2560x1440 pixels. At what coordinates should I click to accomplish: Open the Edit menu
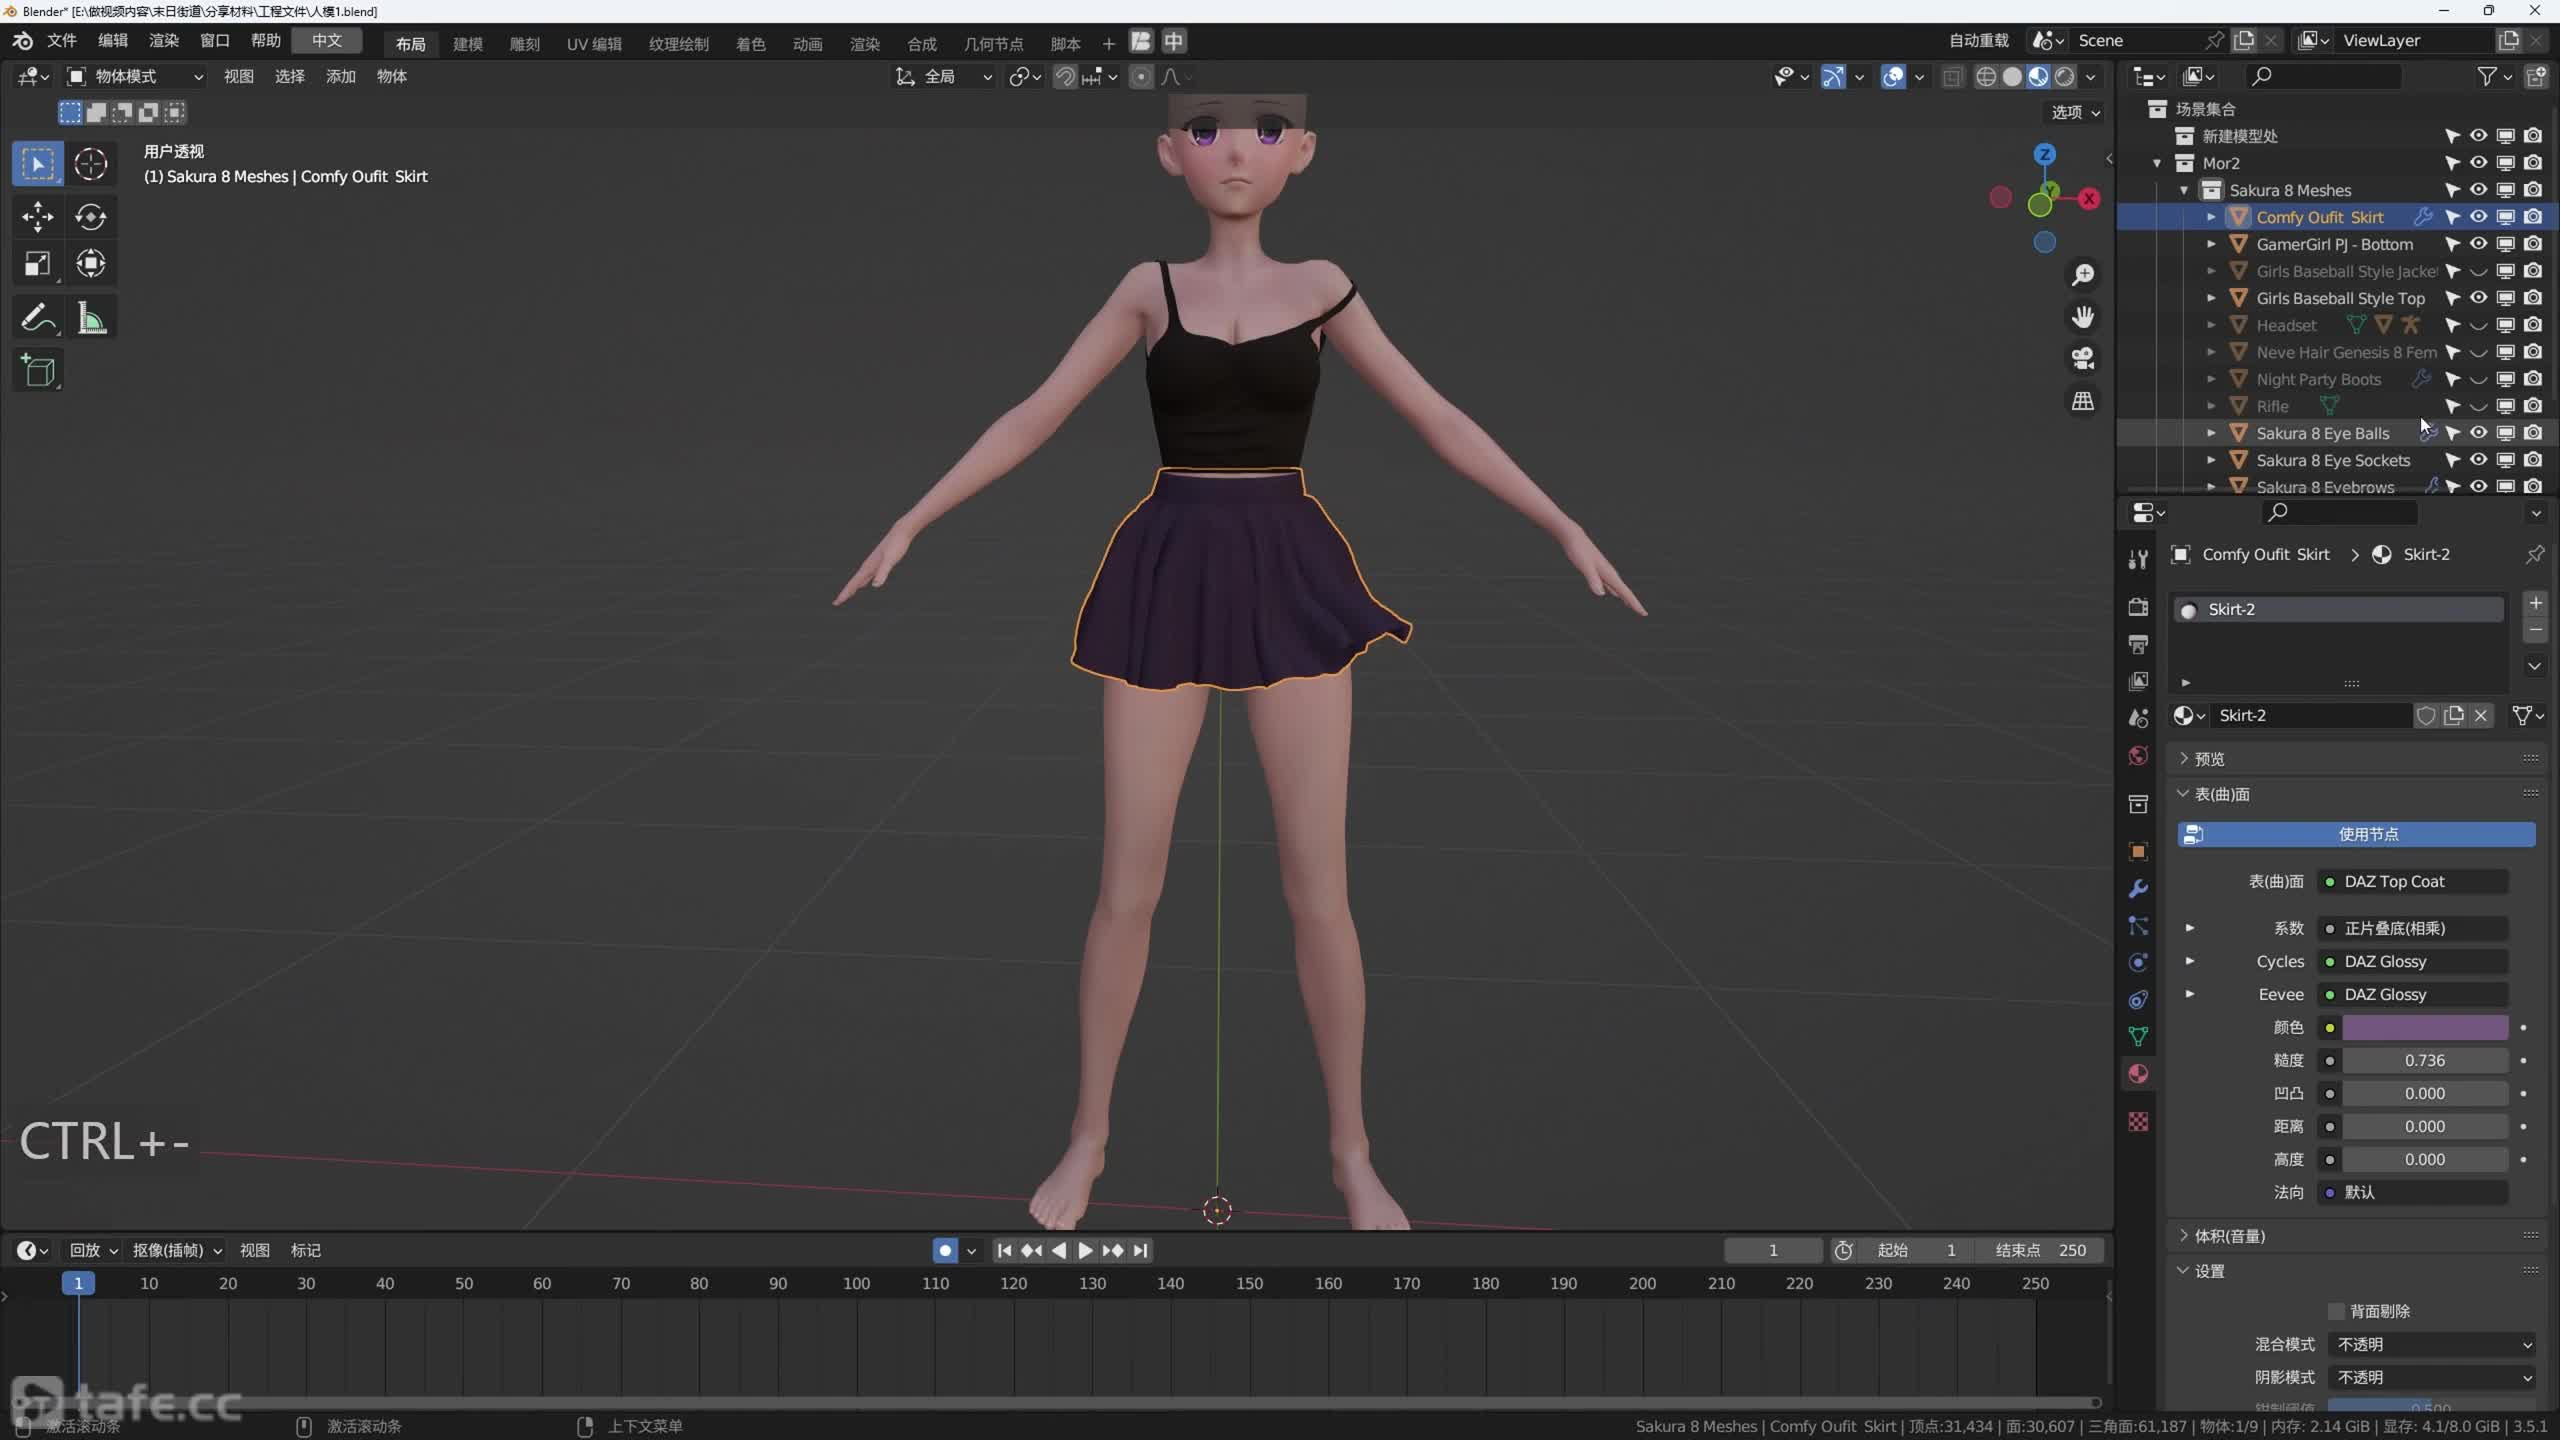[x=113, y=41]
